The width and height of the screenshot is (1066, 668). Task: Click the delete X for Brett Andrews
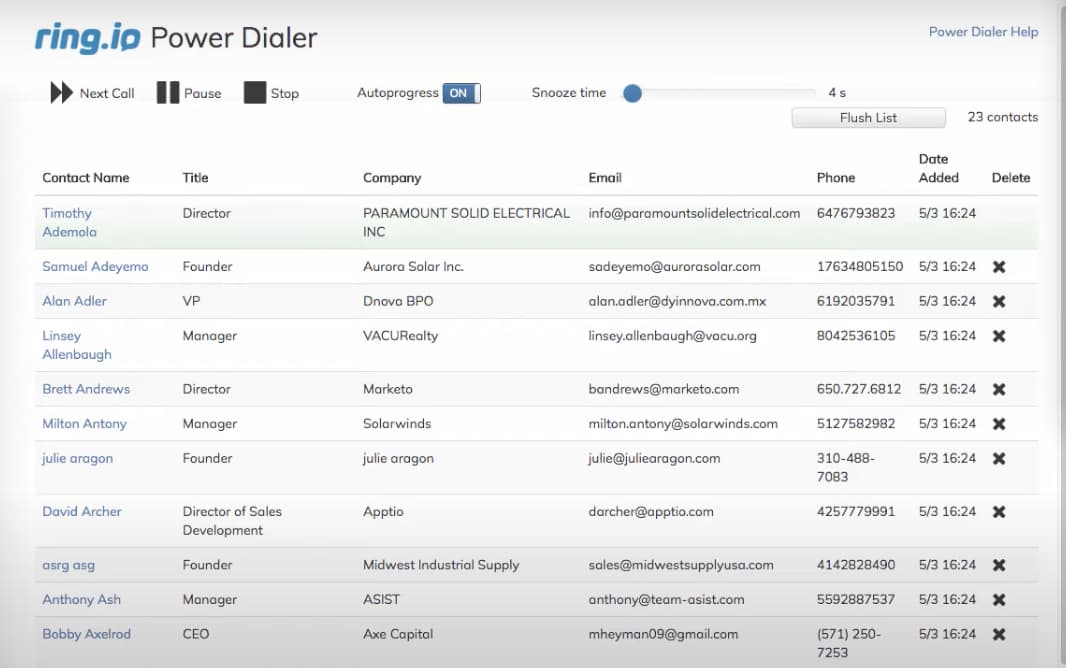(x=998, y=389)
